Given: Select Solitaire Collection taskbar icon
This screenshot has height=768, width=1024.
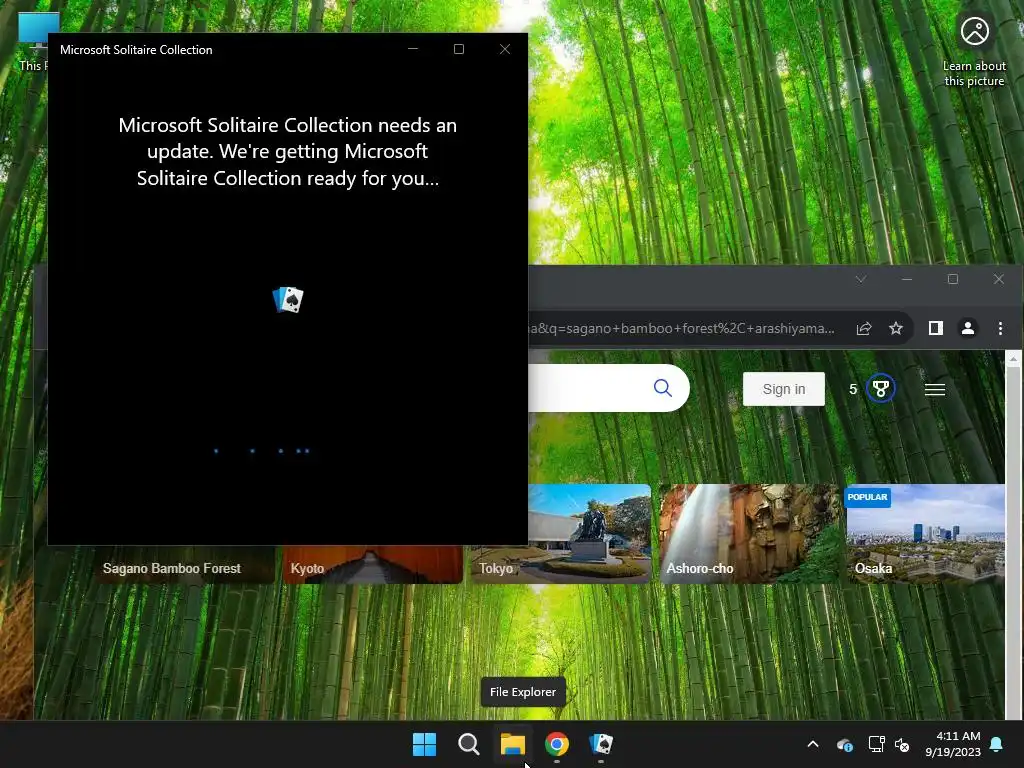Looking at the screenshot, I should (601, 744).
